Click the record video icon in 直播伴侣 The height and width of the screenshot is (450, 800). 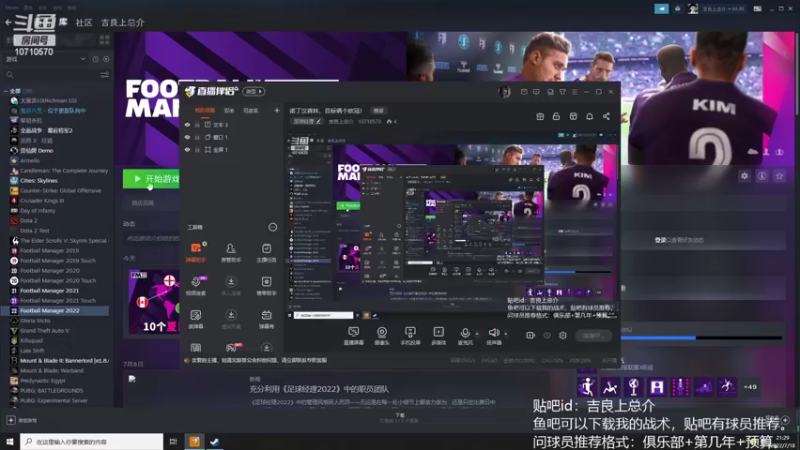(x=530, y=335)
